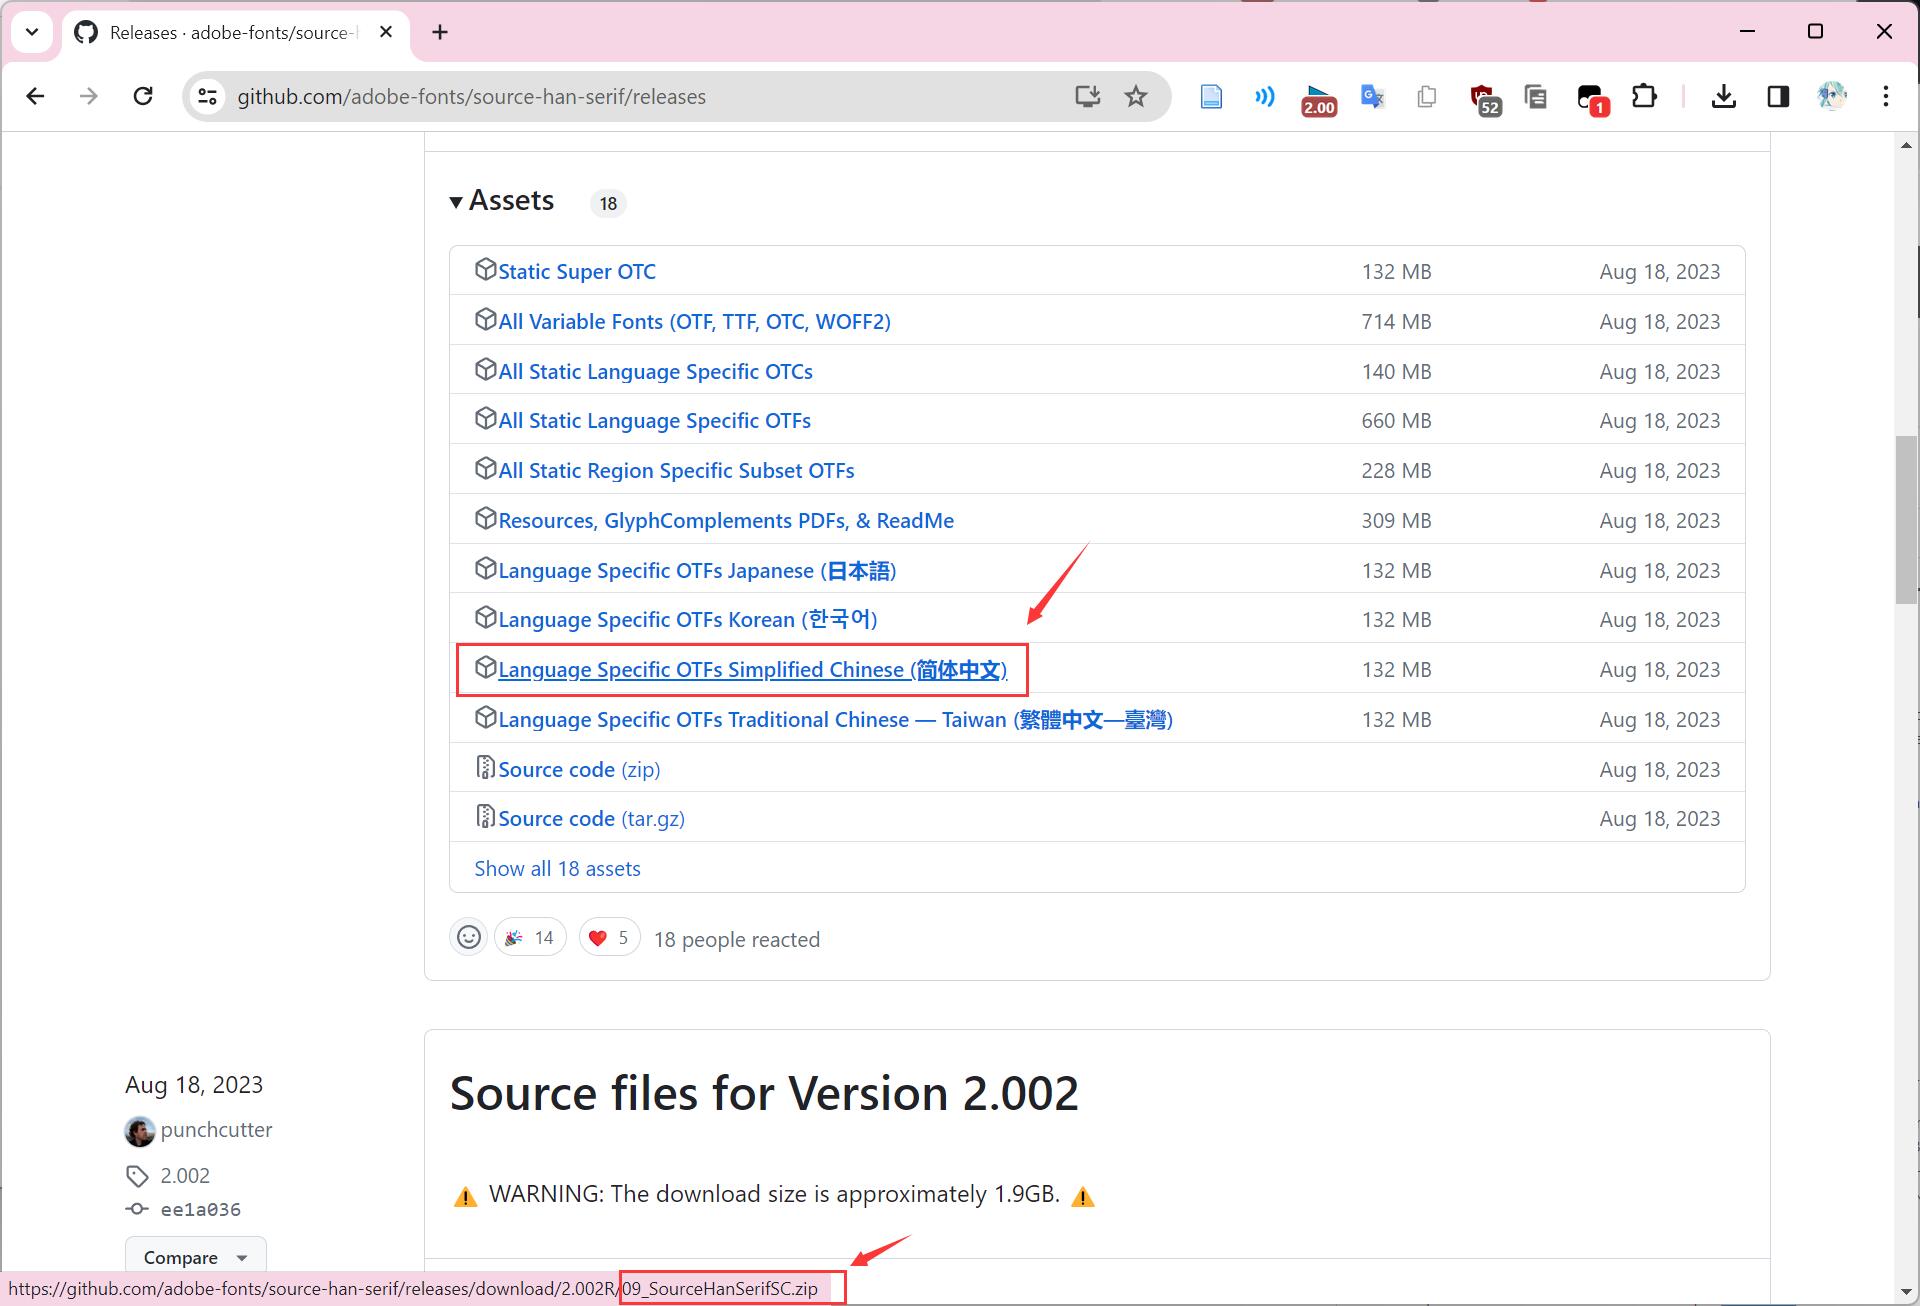
Task: Click the Extensions puzzle icon
Action: coord(1644,96)
